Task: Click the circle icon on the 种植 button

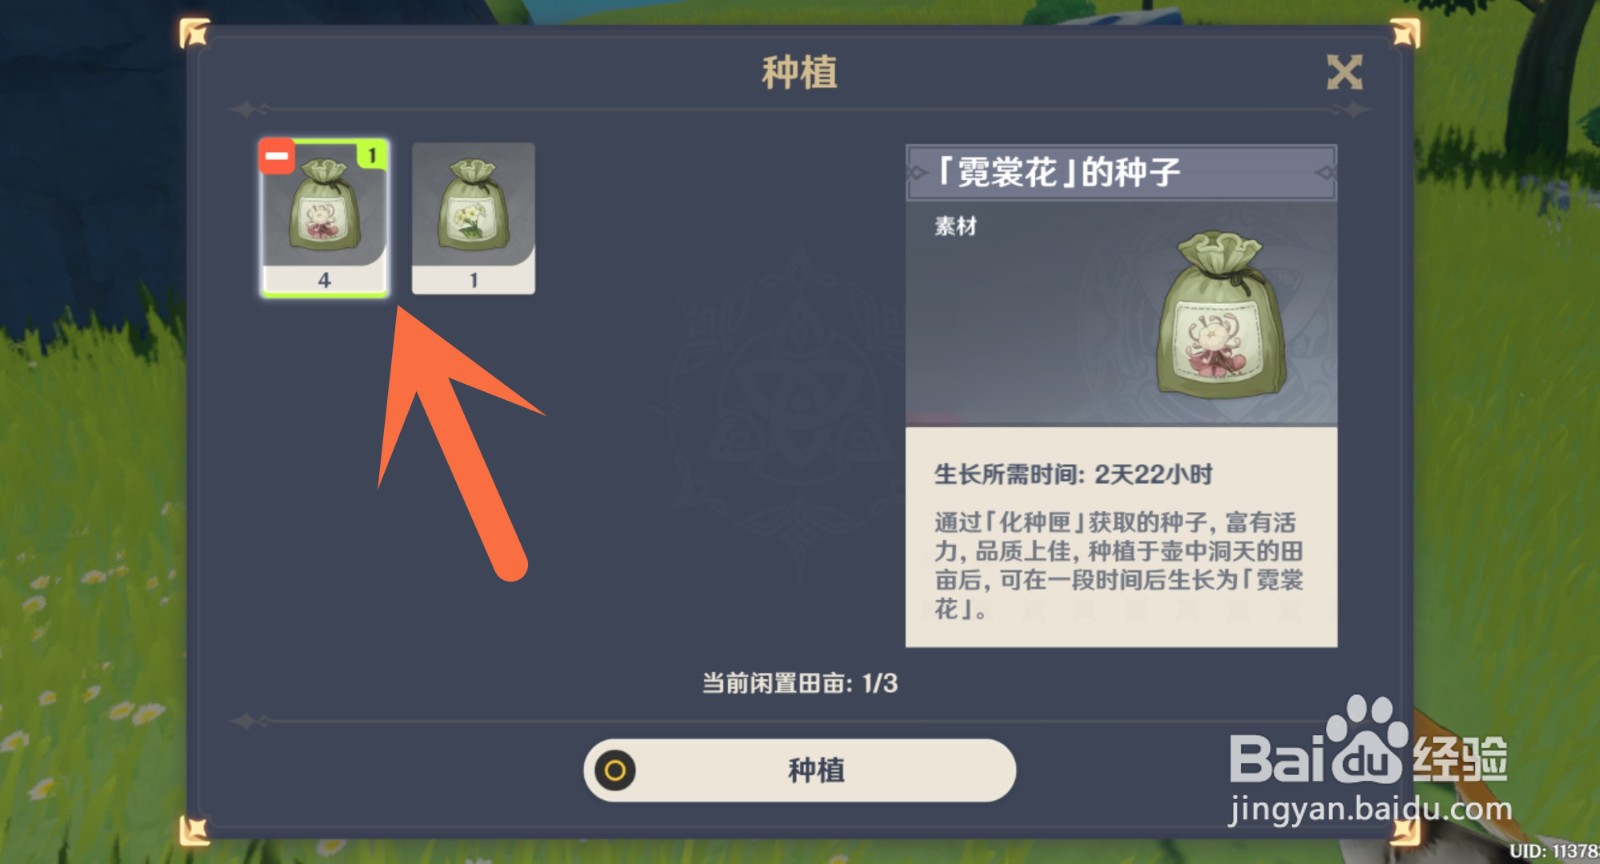Action: (615, 770)
